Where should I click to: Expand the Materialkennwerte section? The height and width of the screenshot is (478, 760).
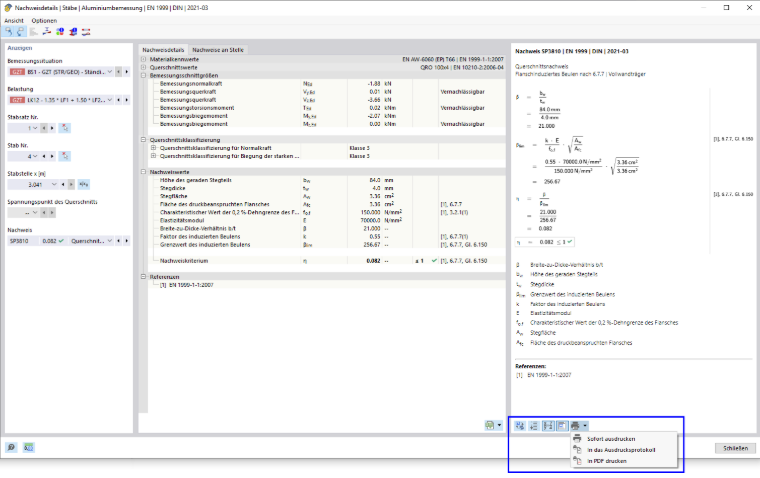[x=143, y=59]
